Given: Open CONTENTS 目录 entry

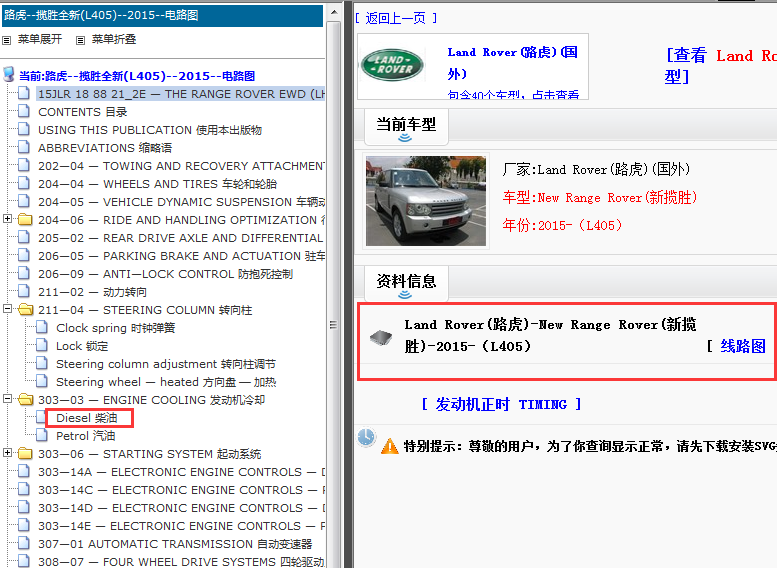Looking at the screenshot, I should pyautogui.click(x=83, y=112).
